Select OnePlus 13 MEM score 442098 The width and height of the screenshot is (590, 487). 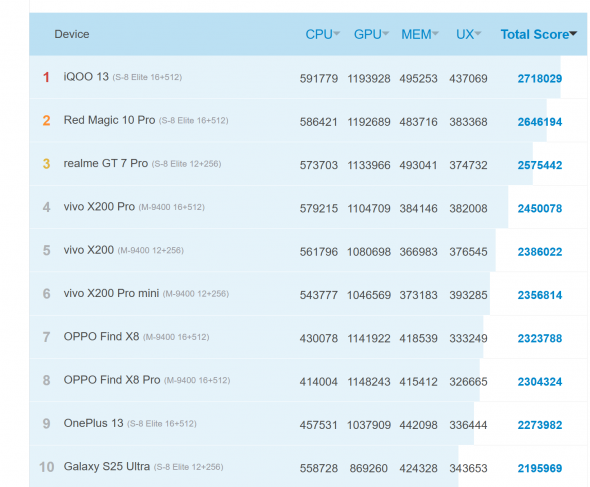(x=418, y=425)
